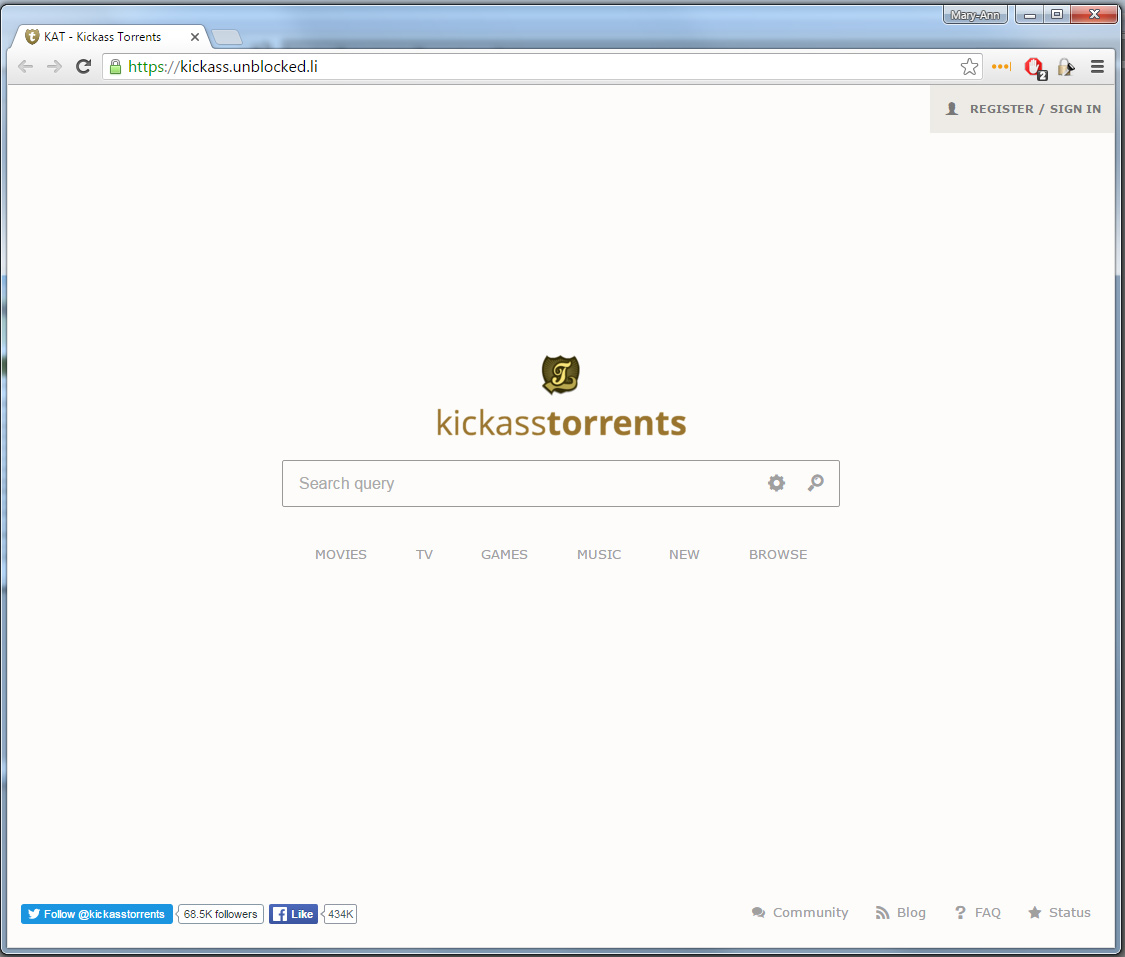This screenshot has height=957, width=1125.
Task: Maximize the Chrome window
Action: coord(1057,14)
